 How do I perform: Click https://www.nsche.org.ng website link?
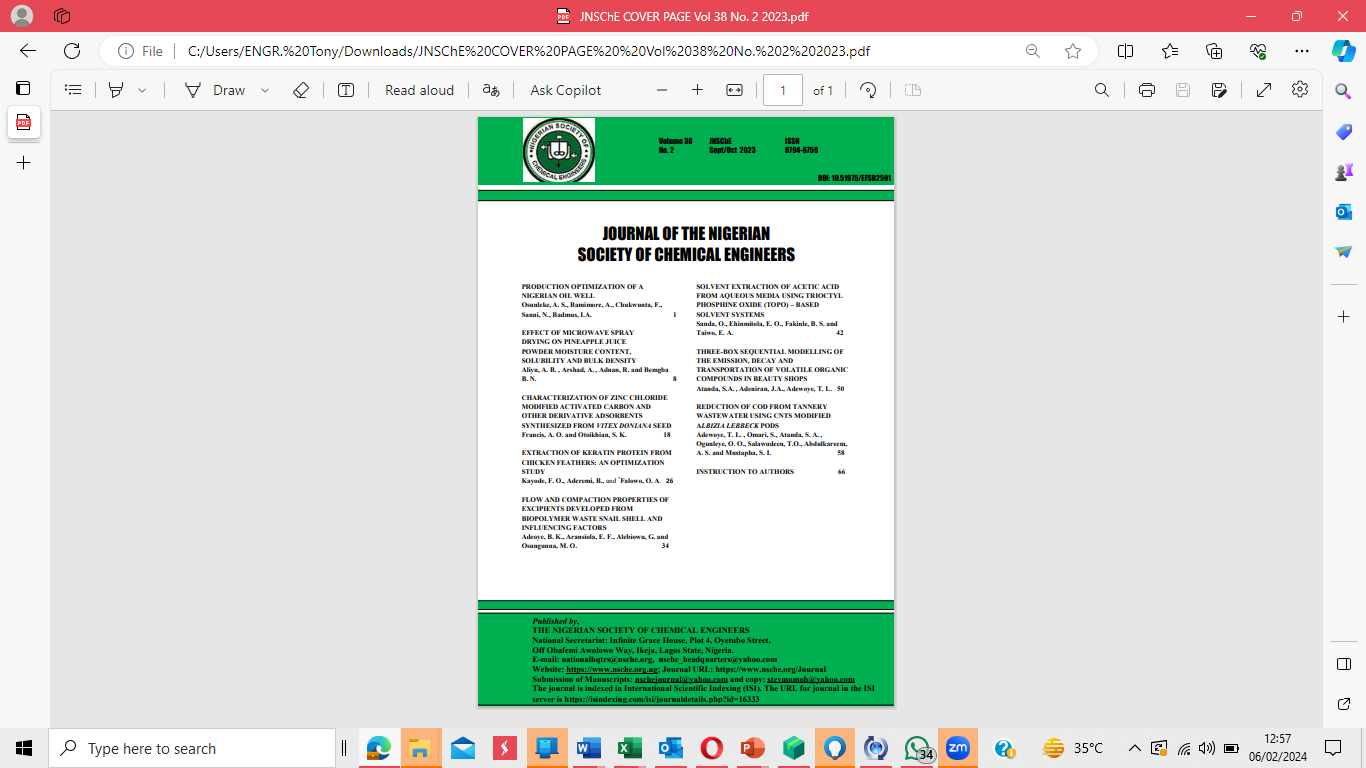pos(613,669)
